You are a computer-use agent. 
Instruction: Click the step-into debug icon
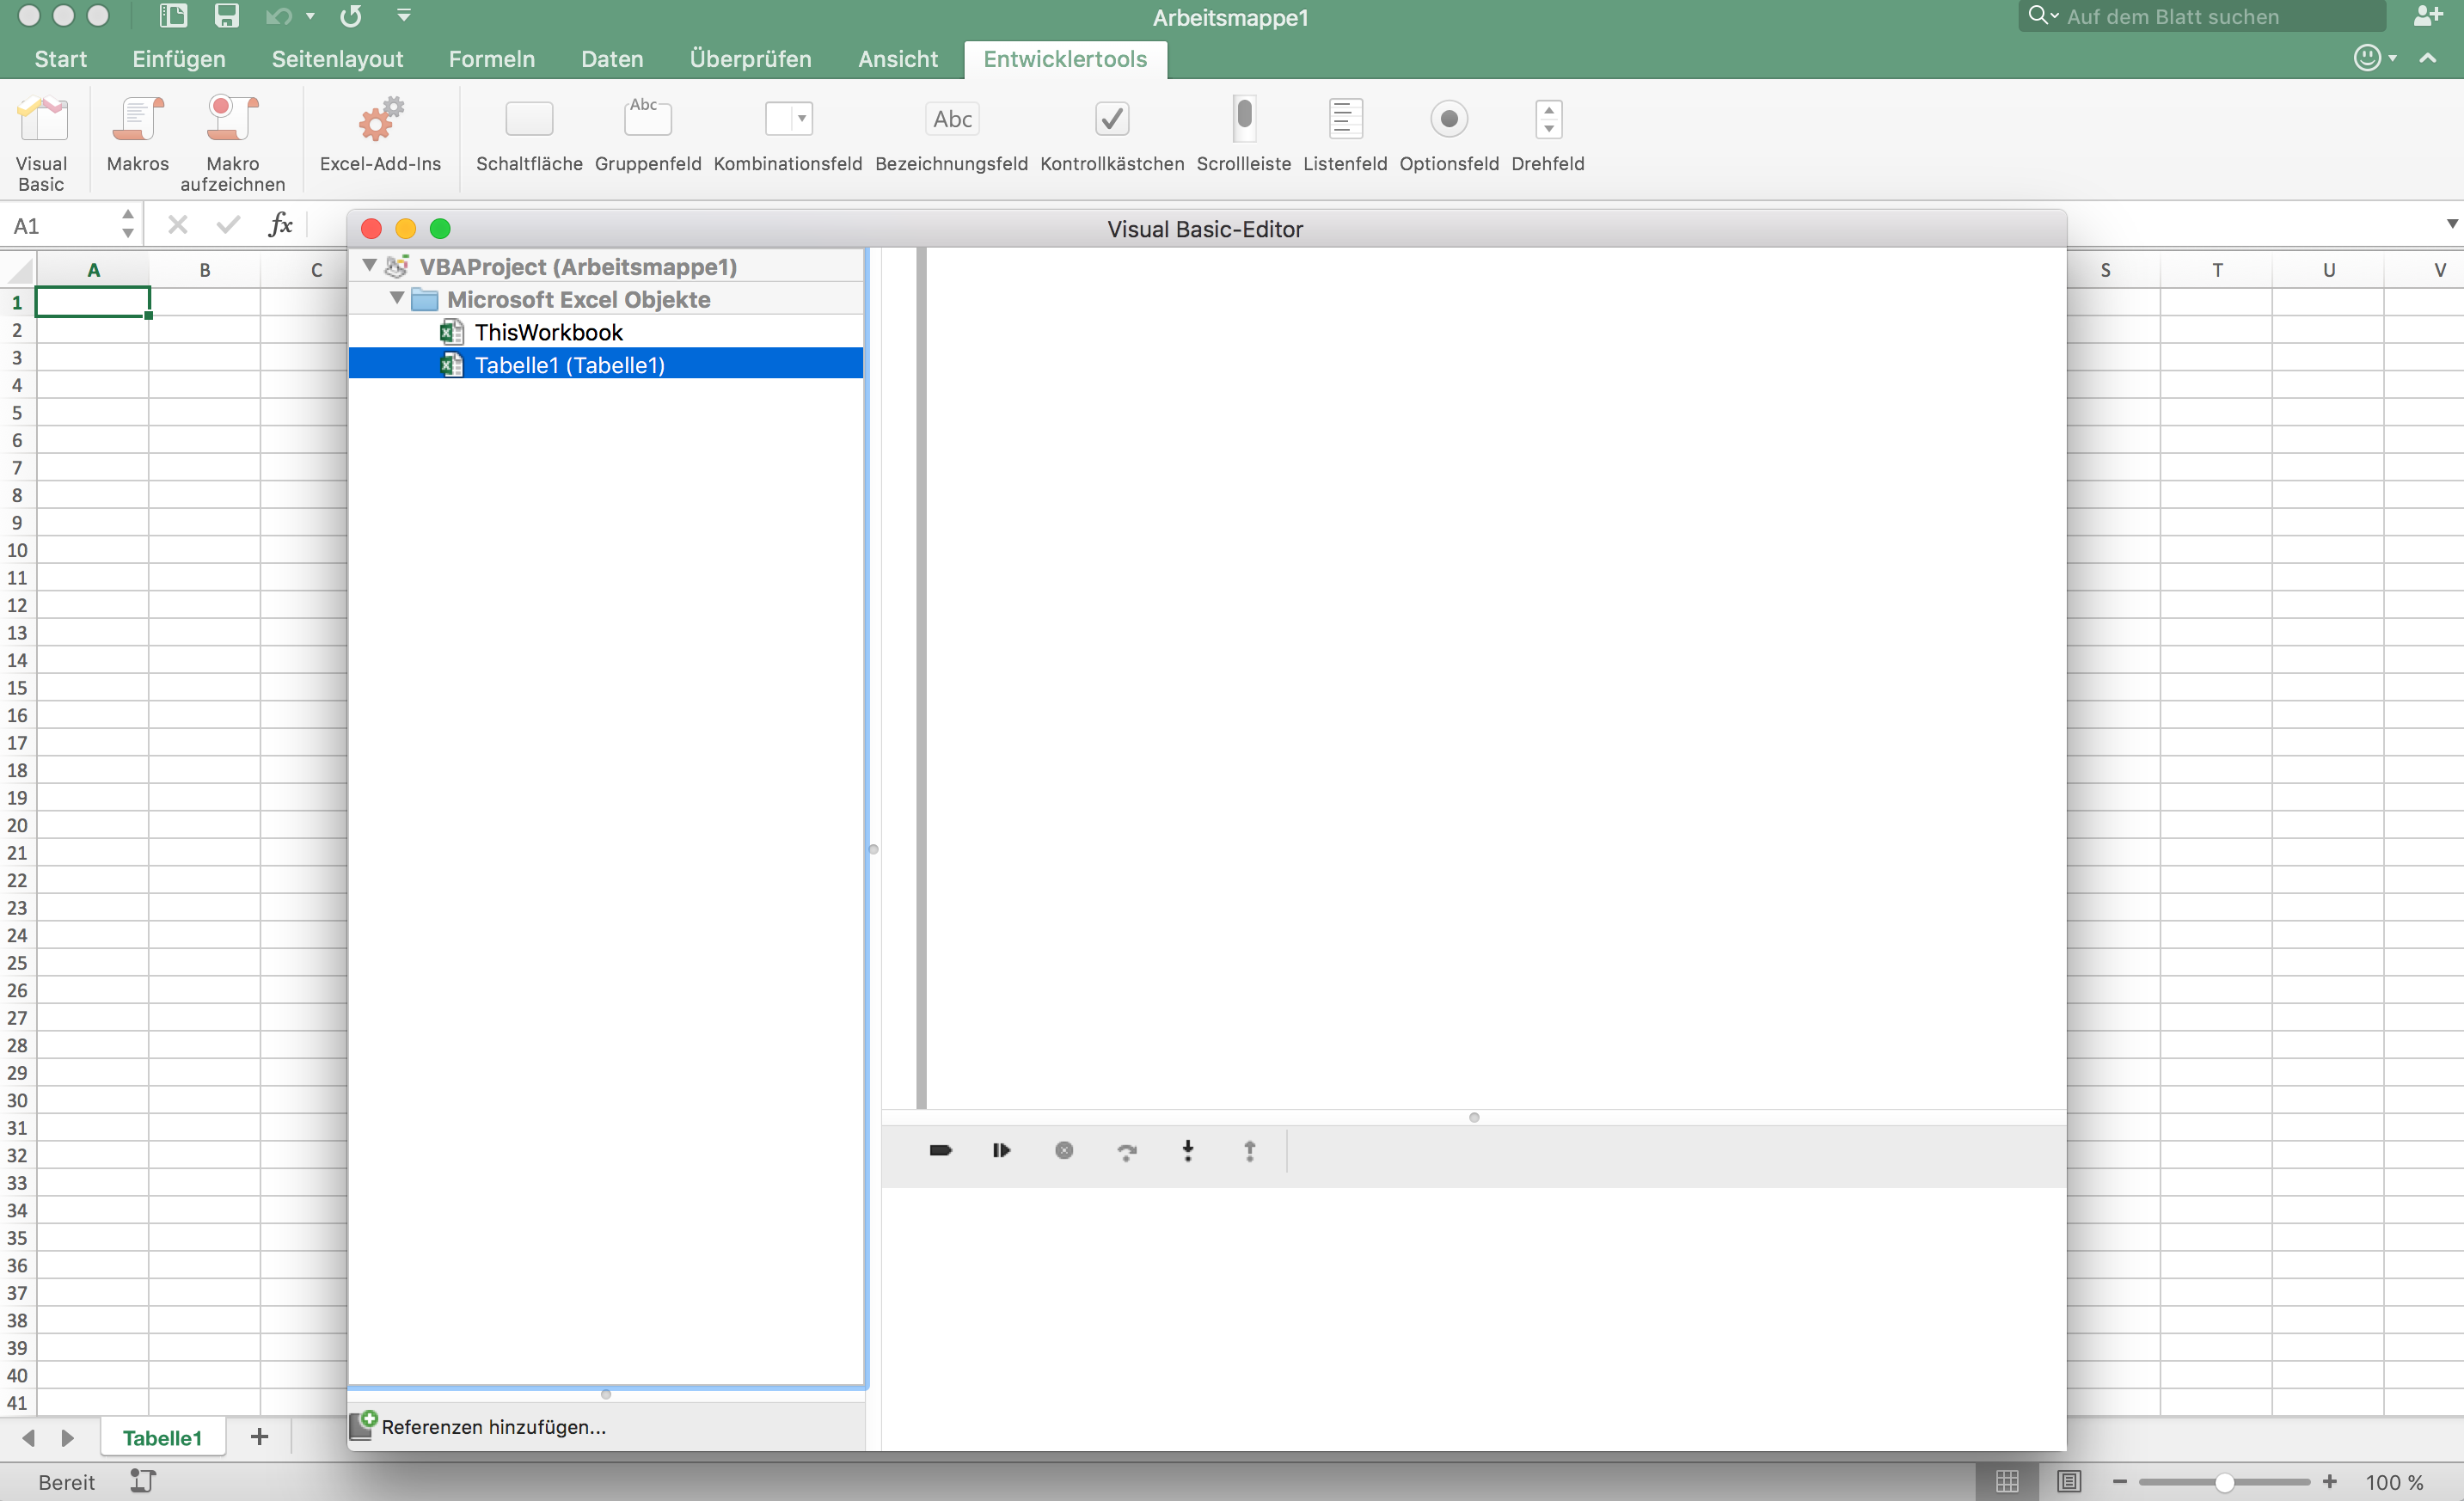click(x=1188, y=1150)
